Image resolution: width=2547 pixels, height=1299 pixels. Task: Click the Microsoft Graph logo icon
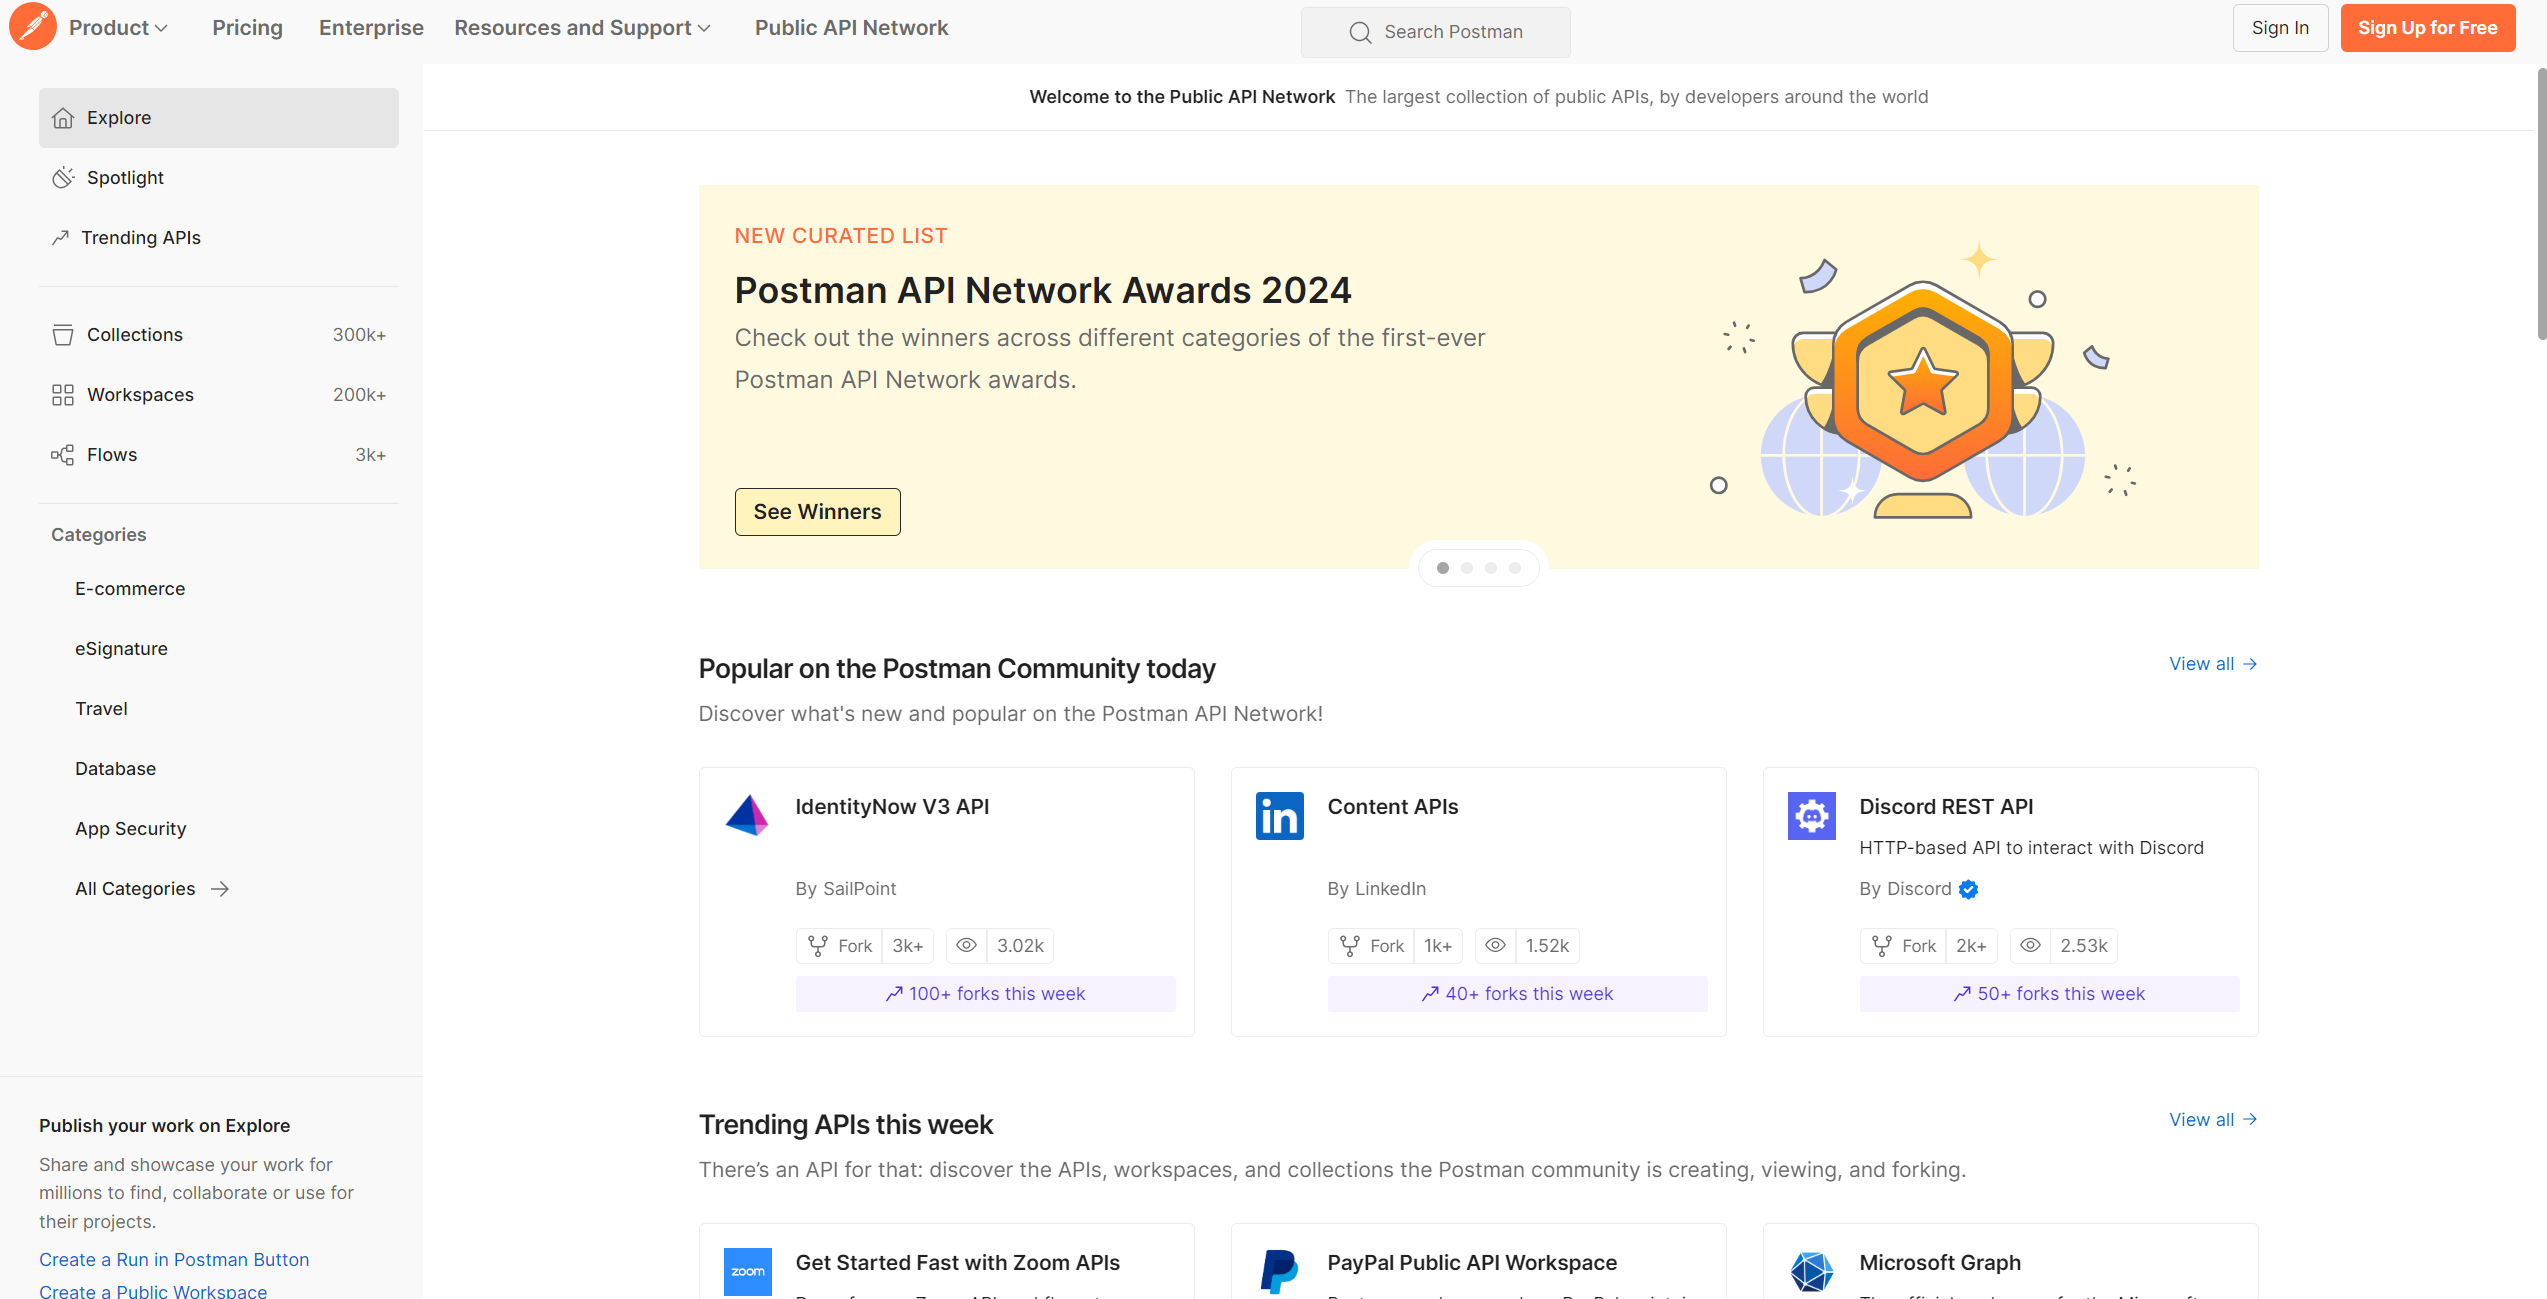click(1811, 1271)
